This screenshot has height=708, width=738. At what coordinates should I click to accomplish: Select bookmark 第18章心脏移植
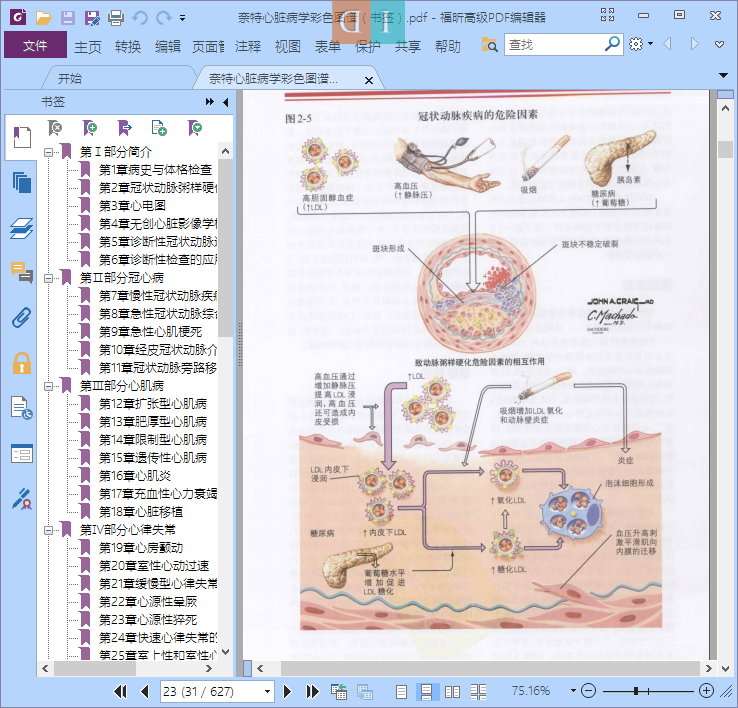pos(141,512)
